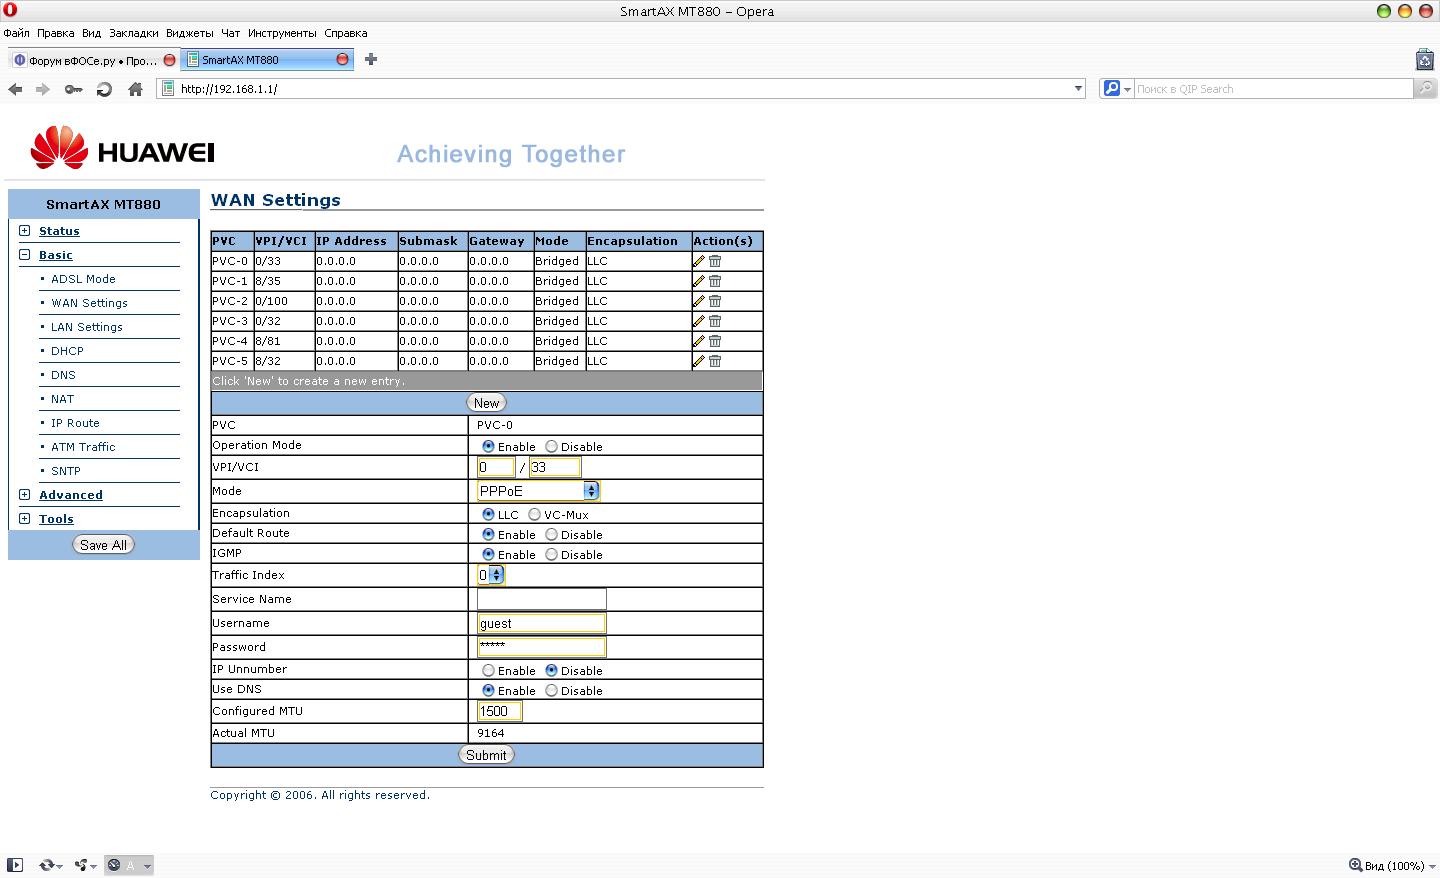Click the edit pencil icon for PVC-0
Viewport: 1440px width, 878px height.
tap(699, 261)
